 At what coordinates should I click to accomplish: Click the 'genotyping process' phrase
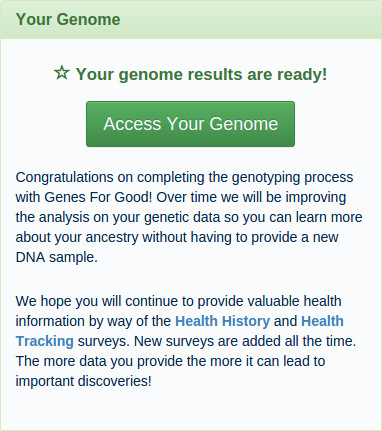[x=292, y=178]
